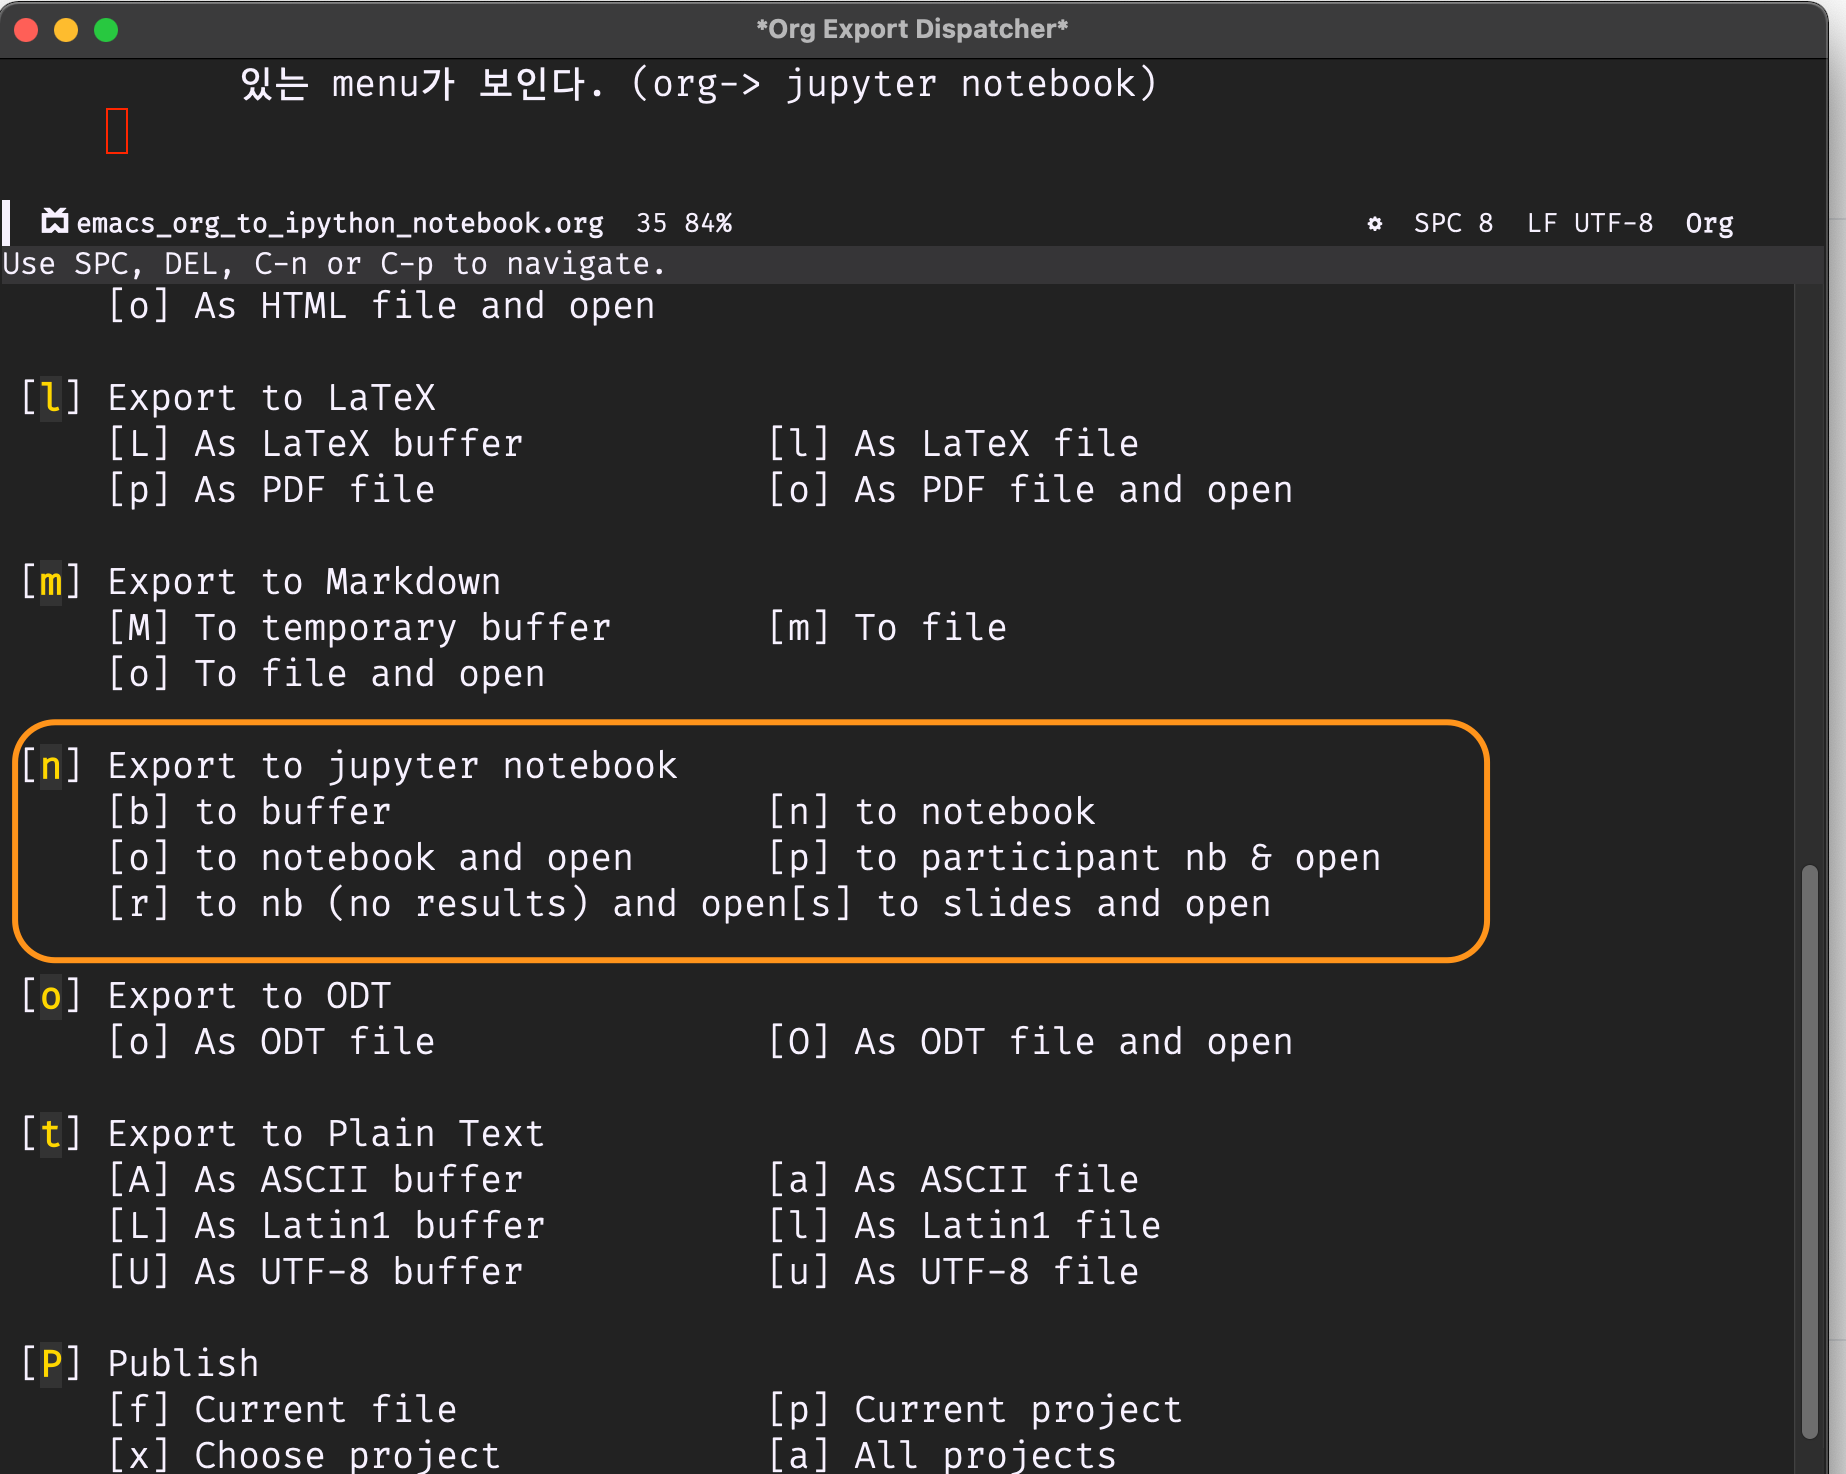1846x1474 pixels.
Task: Click the Org file icon in the modeline
Action: (54, 221)
